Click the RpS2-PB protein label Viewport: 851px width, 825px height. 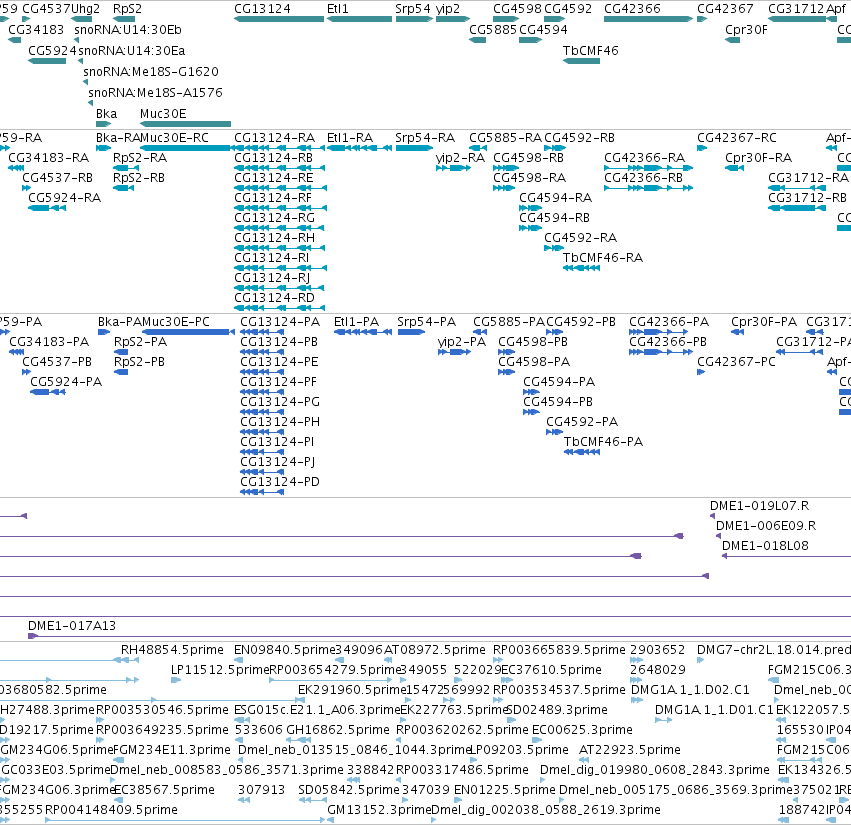click(139, 362)
